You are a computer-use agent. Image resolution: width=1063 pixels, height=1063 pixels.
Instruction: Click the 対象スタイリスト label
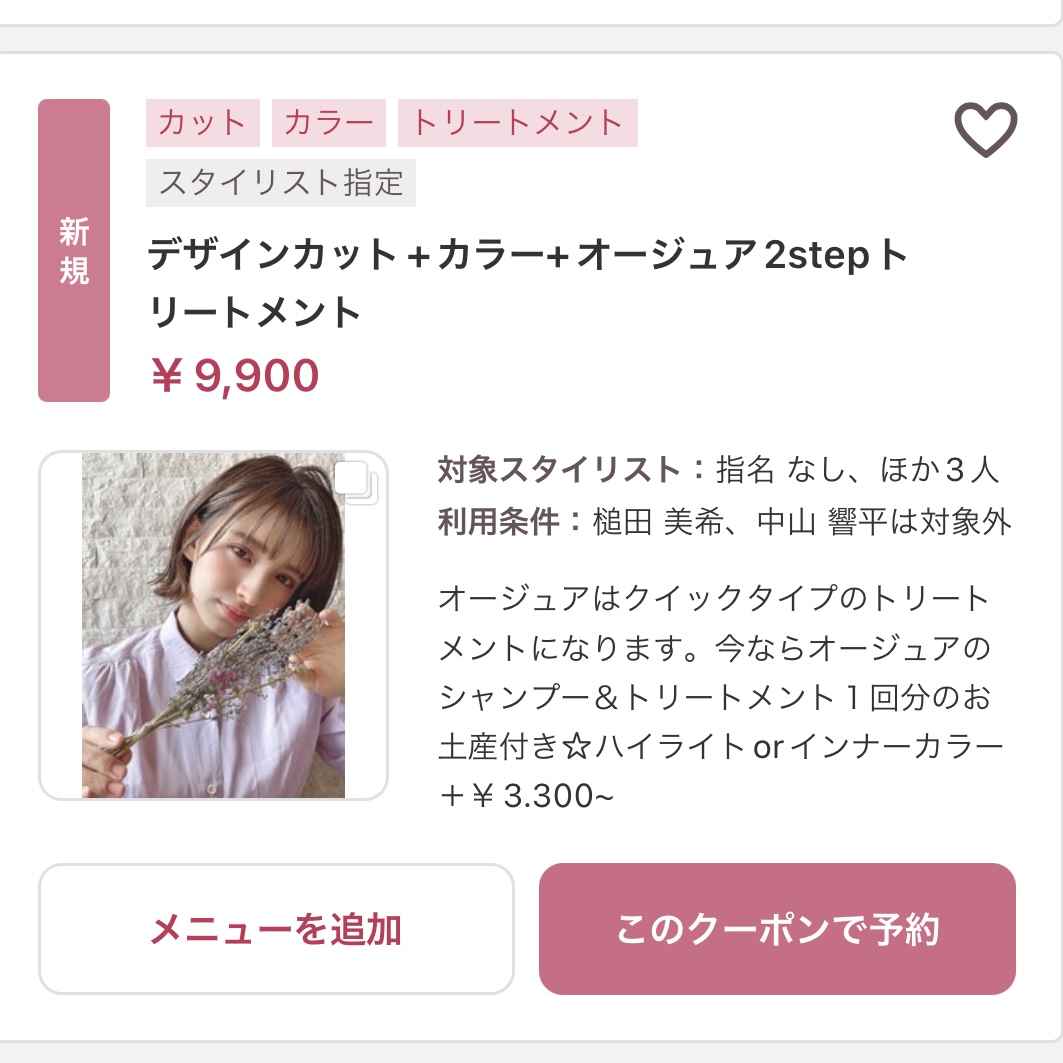click(559, 469)
